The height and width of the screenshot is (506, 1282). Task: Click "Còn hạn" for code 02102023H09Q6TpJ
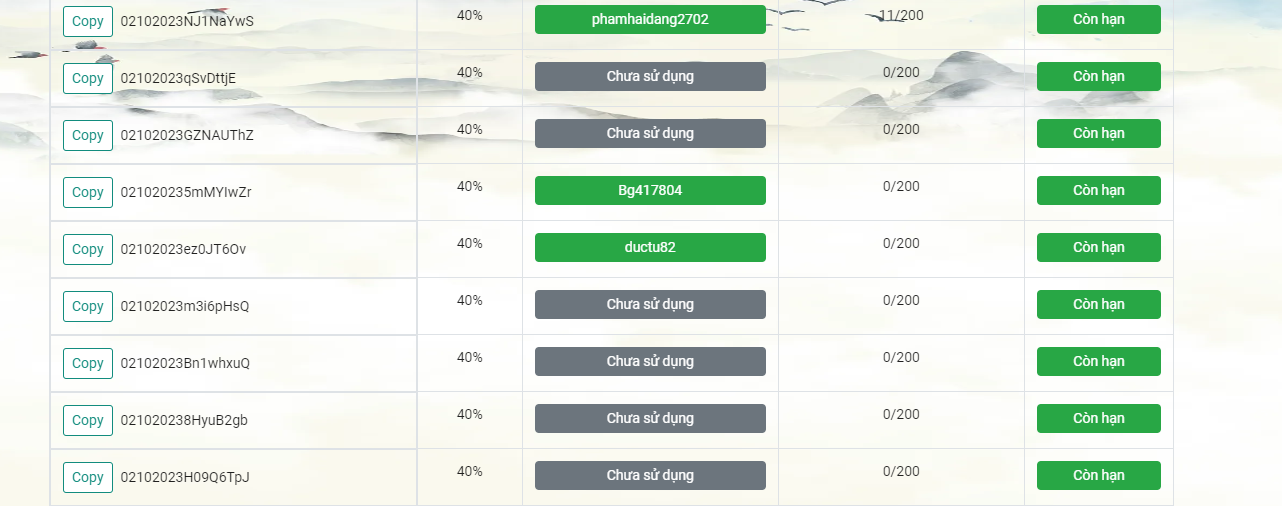click(1098, 475)
